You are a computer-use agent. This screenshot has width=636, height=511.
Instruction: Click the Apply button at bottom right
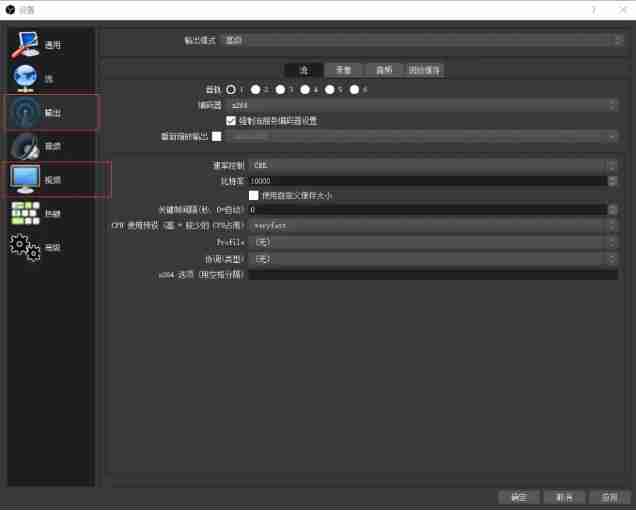(x=609, y=497)
